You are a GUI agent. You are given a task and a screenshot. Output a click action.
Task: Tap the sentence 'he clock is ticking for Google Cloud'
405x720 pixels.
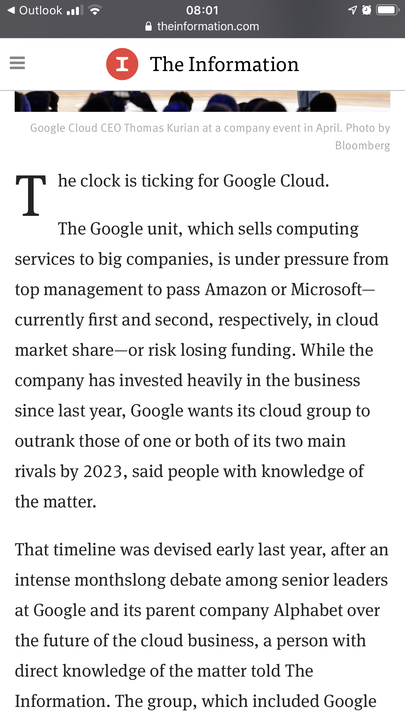point(193,181)
